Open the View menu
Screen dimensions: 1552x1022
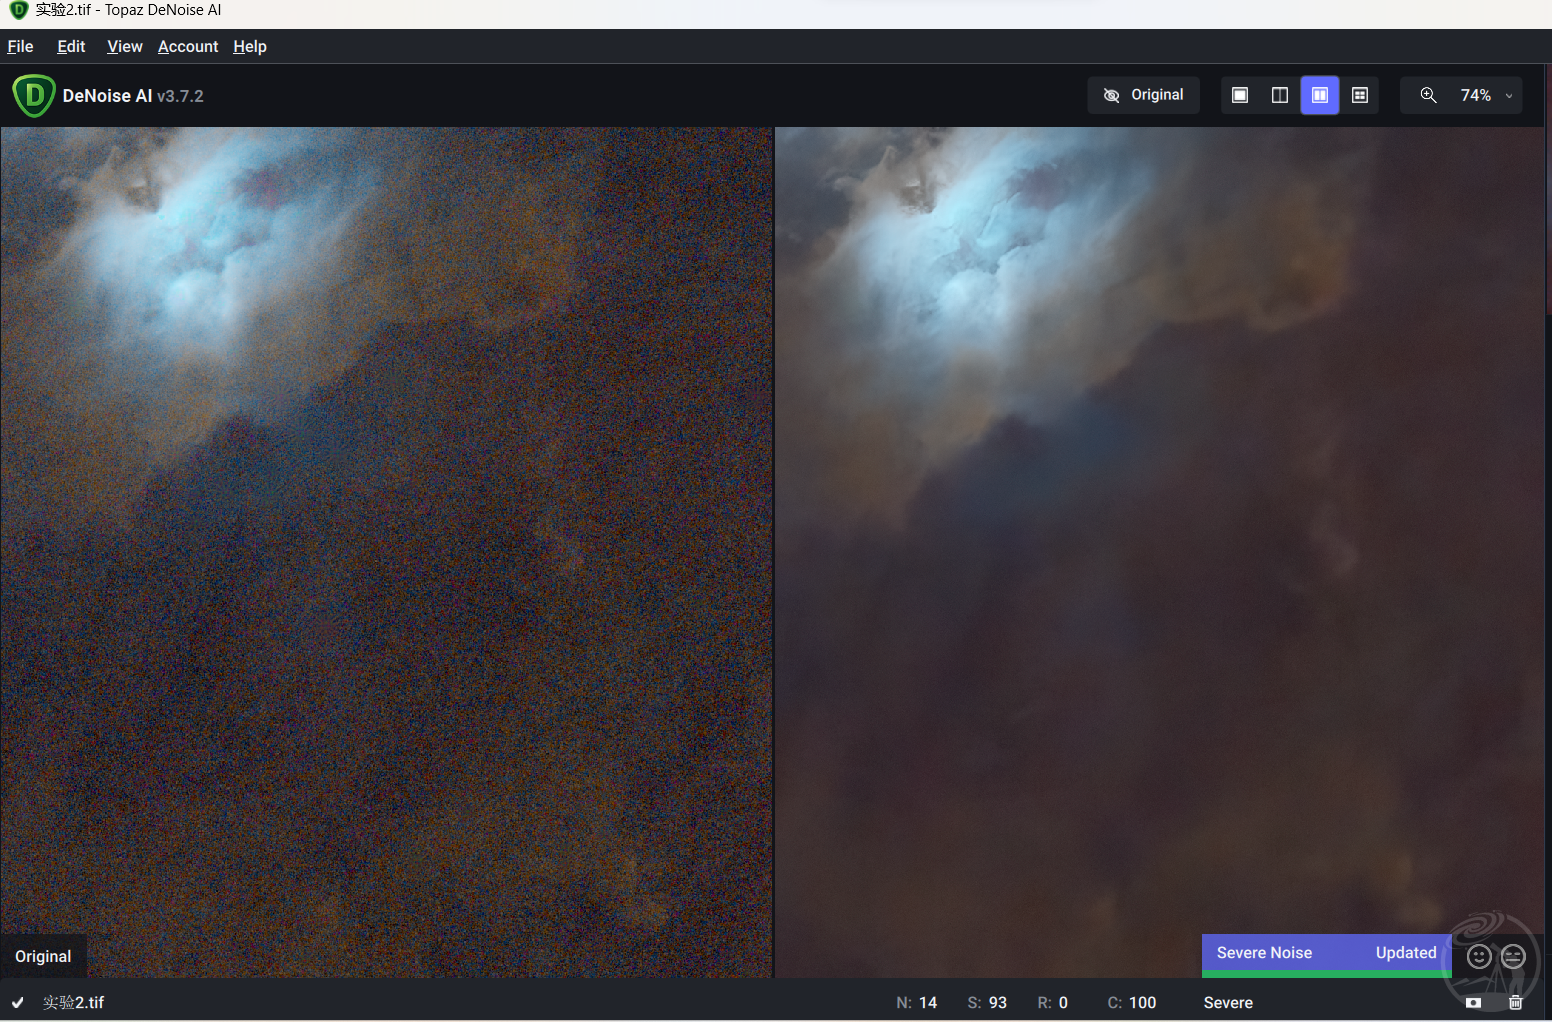pyautogui.click(x=124, y=46)
